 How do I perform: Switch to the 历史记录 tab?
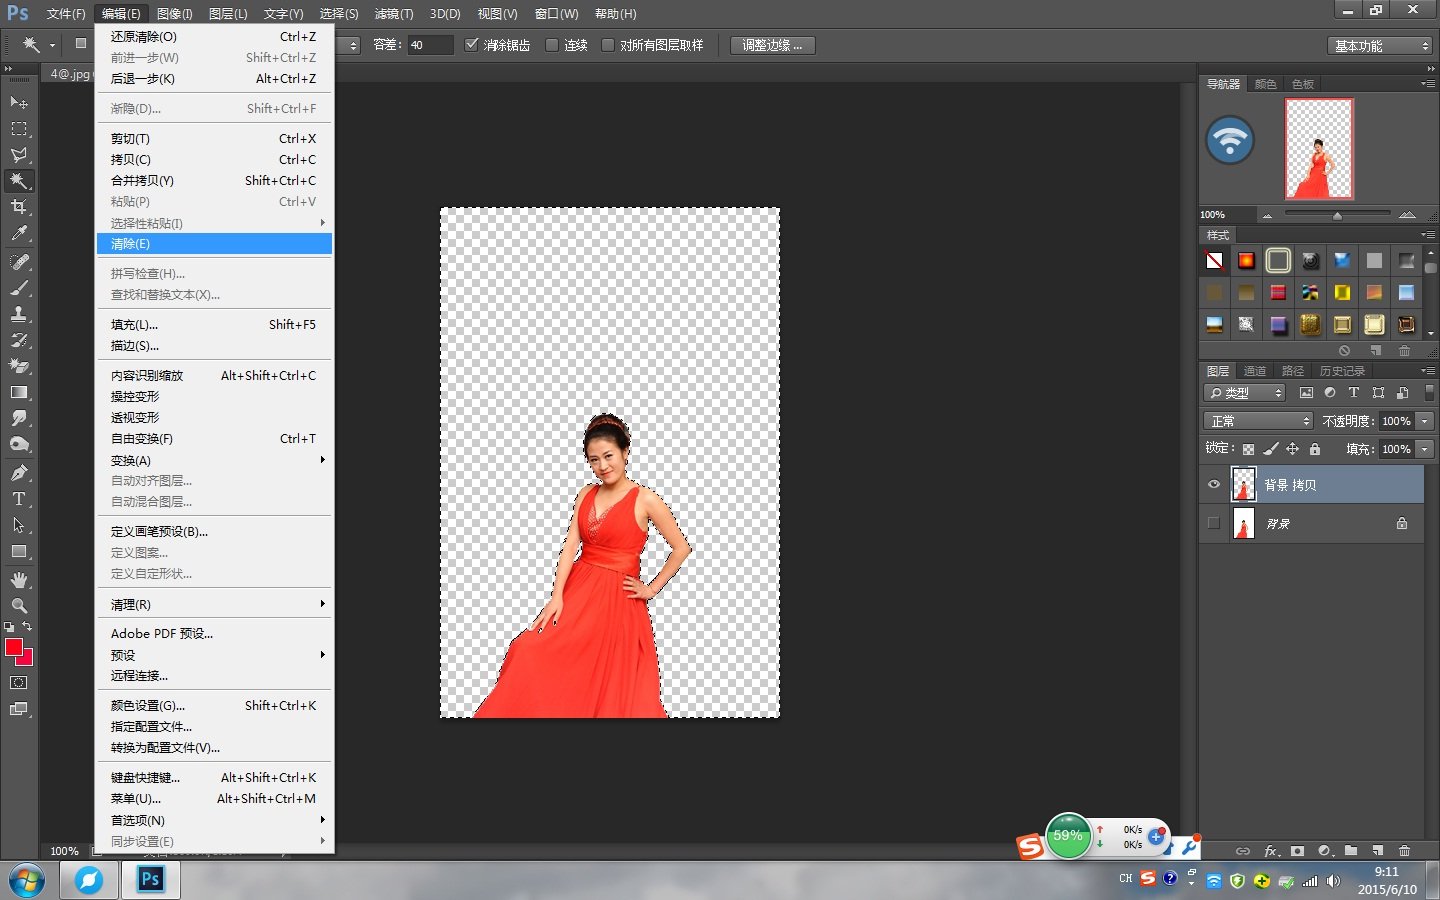[1341, 371]
